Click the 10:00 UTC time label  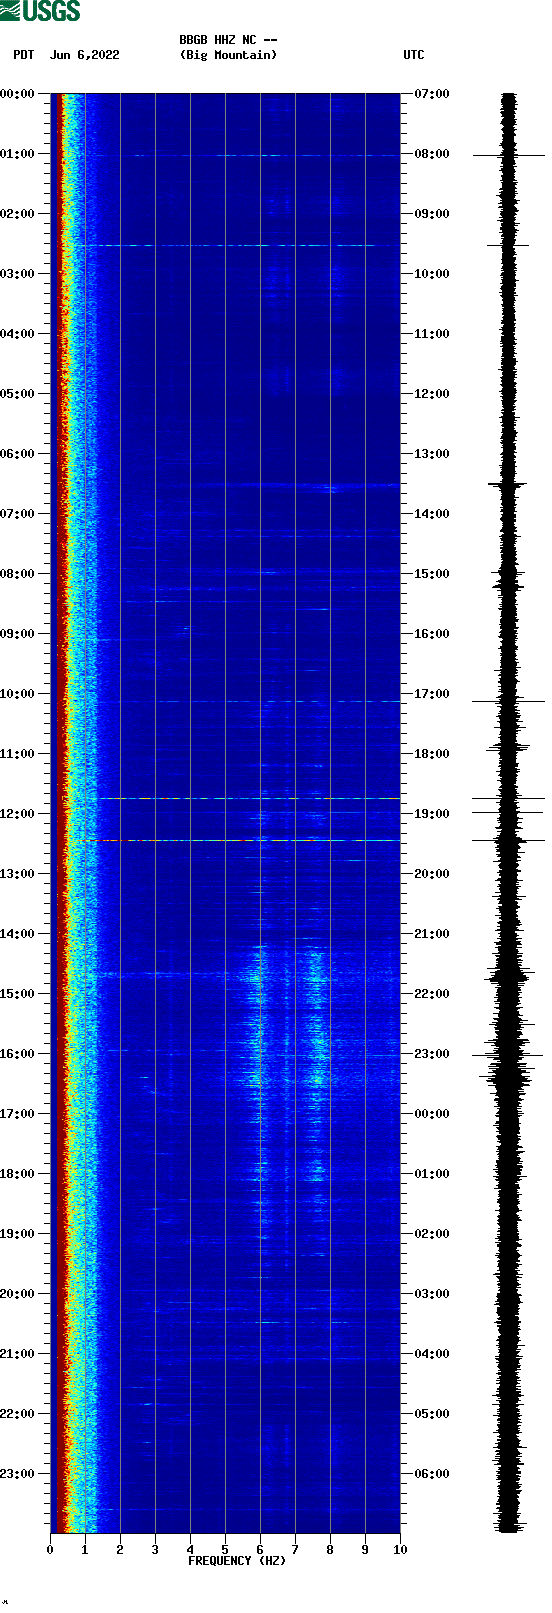(432, 274)
